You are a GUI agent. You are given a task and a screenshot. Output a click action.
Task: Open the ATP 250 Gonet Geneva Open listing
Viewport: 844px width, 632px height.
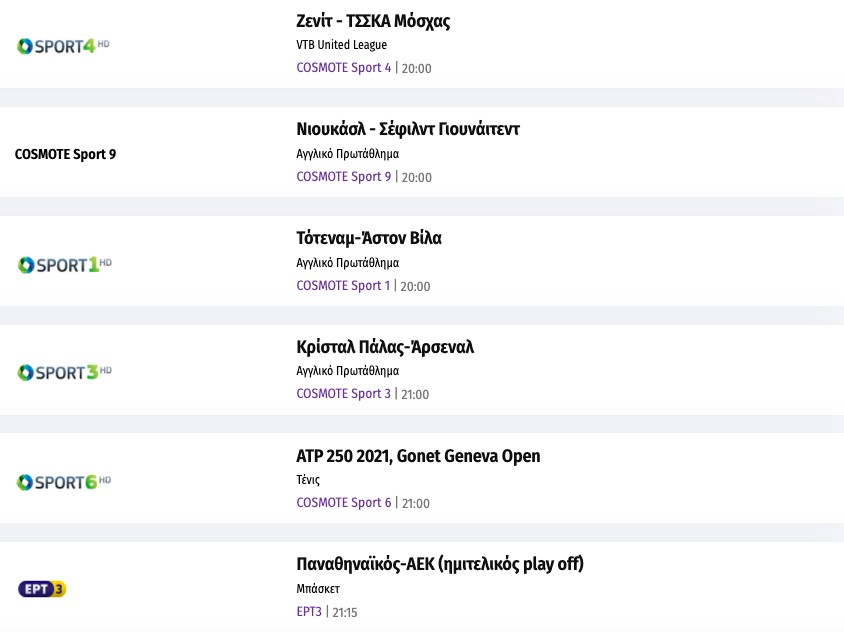coord(418,456)
